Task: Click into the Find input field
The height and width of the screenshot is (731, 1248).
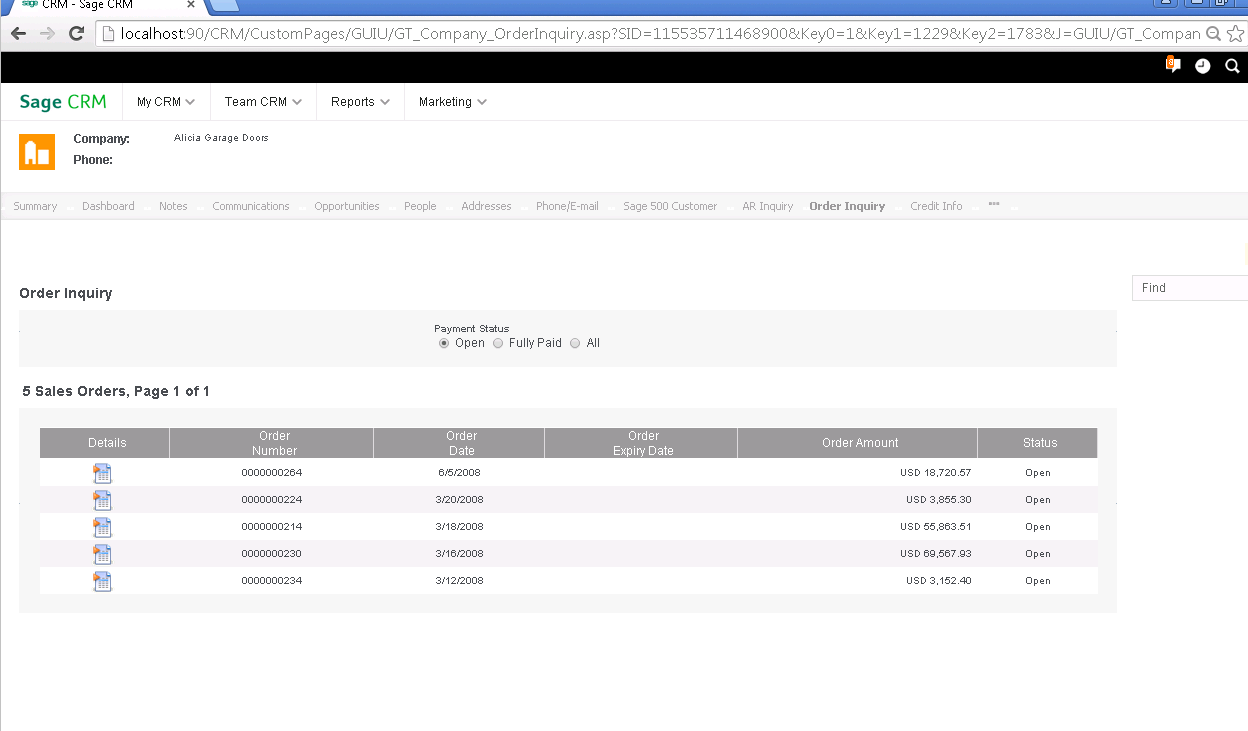Action: click(1190, 288)
